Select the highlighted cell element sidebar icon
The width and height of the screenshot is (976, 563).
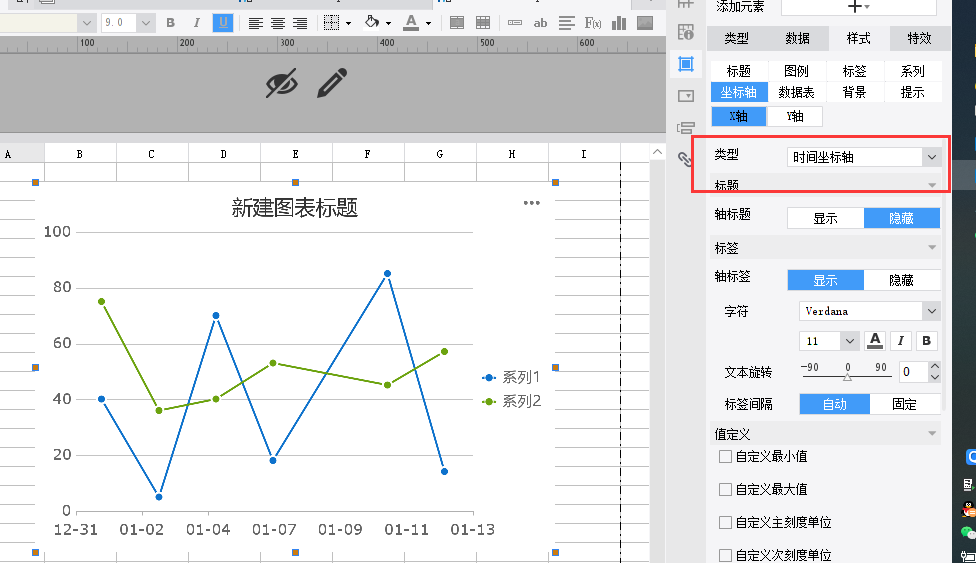click(686, 64)
